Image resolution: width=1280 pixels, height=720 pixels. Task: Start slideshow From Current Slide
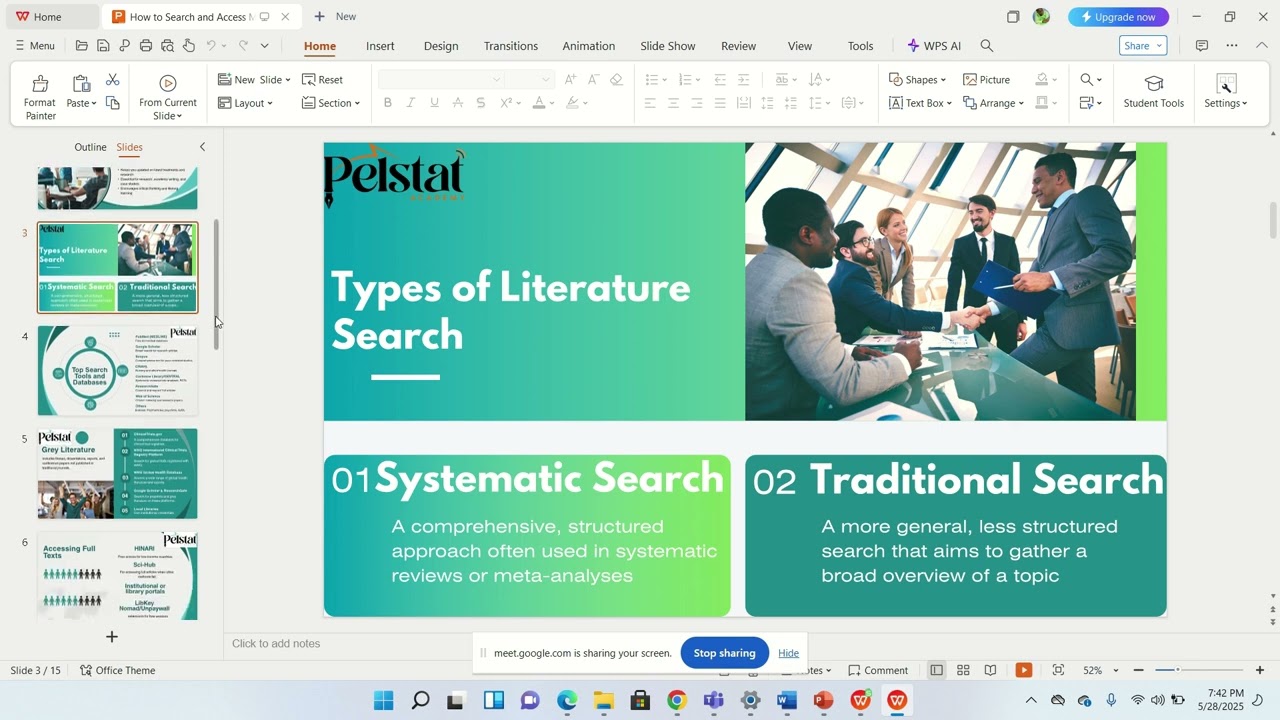click(168, 96)
